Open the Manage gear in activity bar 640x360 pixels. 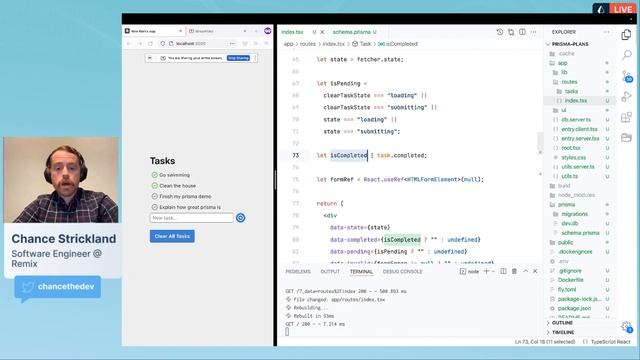click(x=627, y=326)
